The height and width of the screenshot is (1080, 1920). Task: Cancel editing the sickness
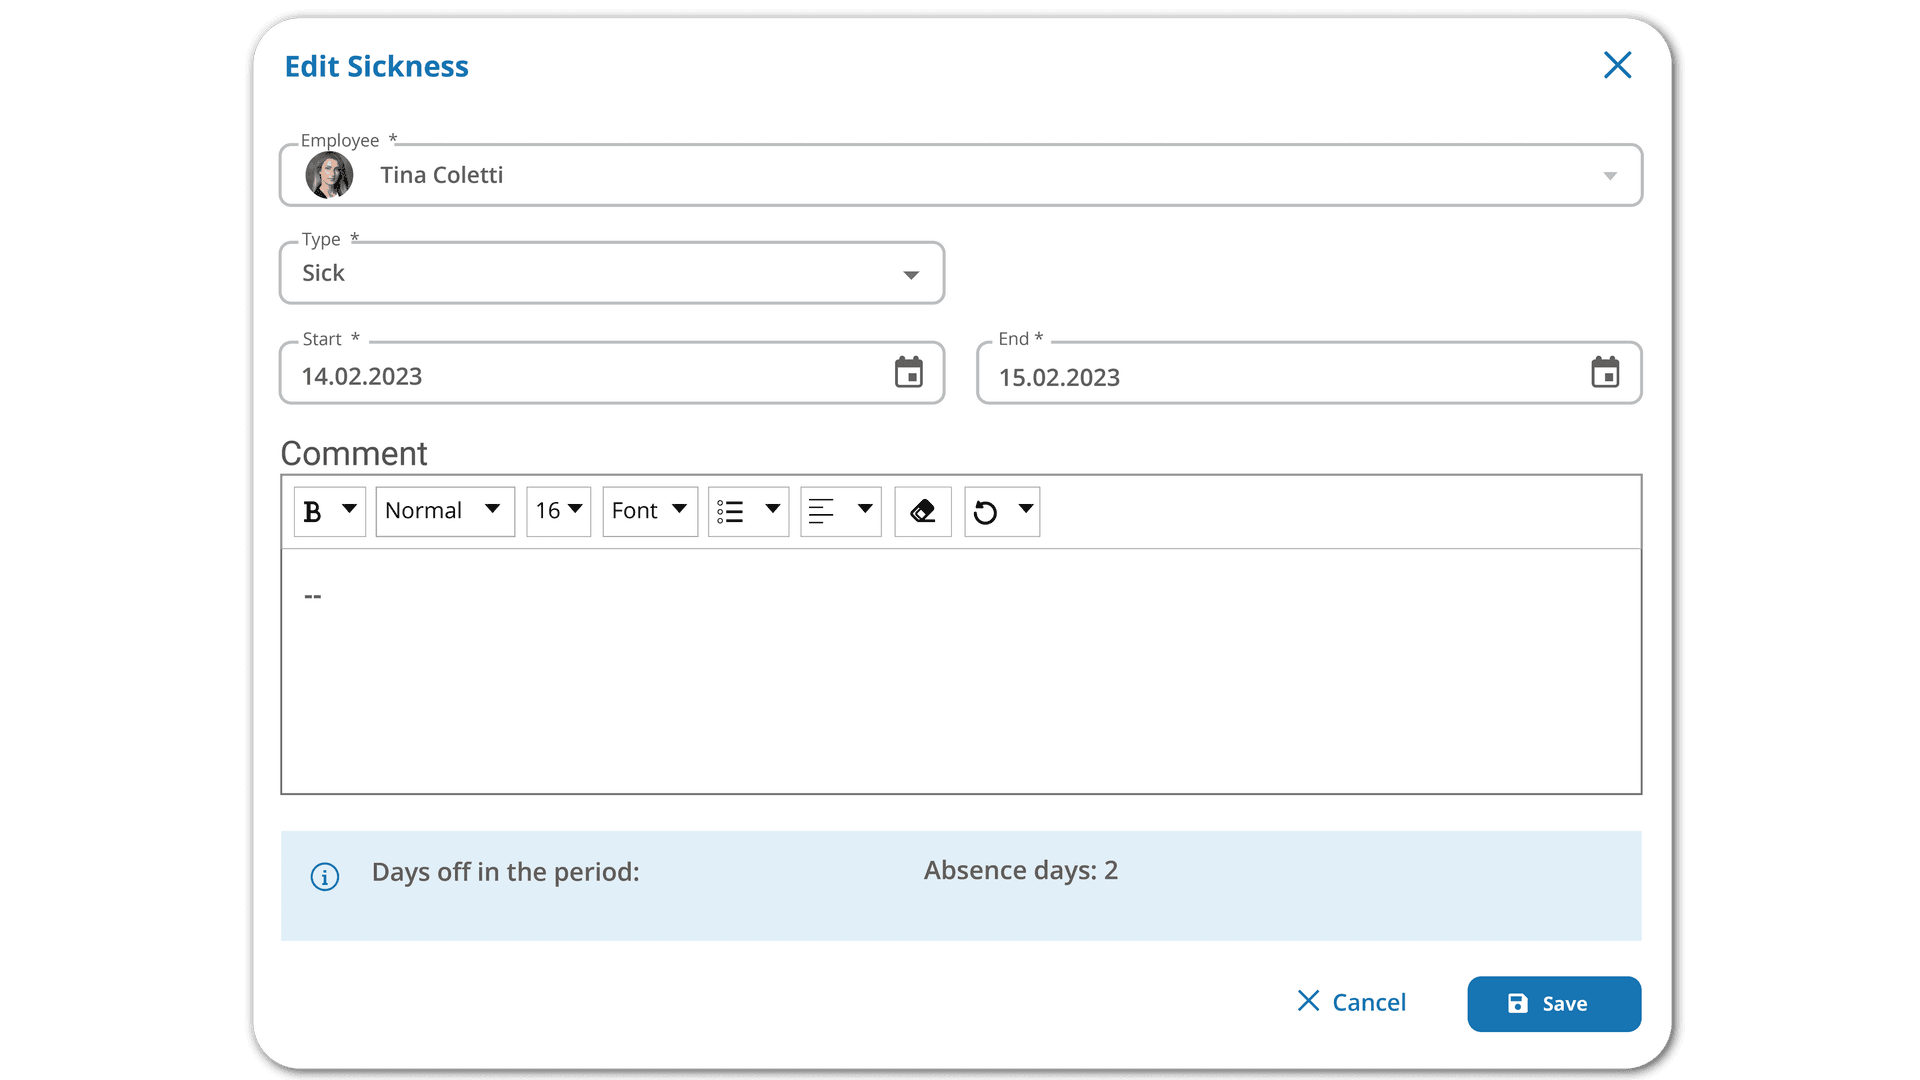click(x=1351, y=1002)
